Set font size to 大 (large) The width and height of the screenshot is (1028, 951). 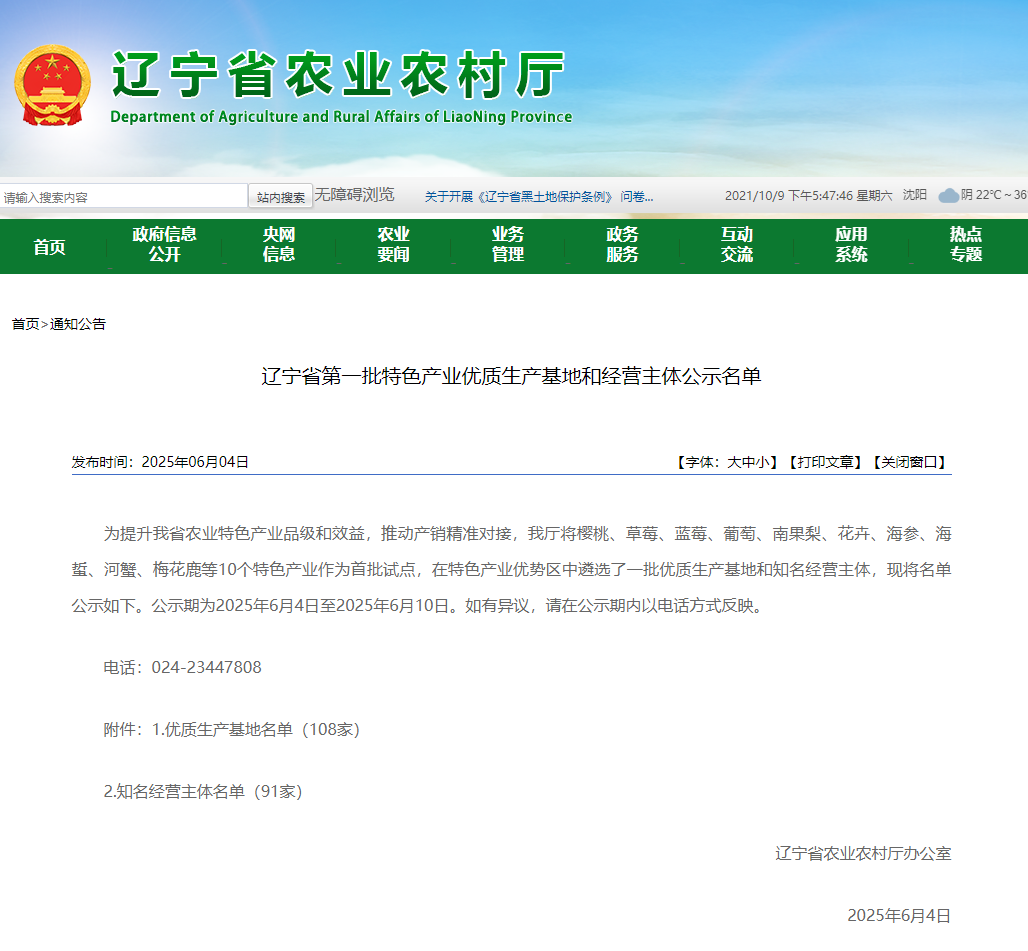(x=733, y=462)
